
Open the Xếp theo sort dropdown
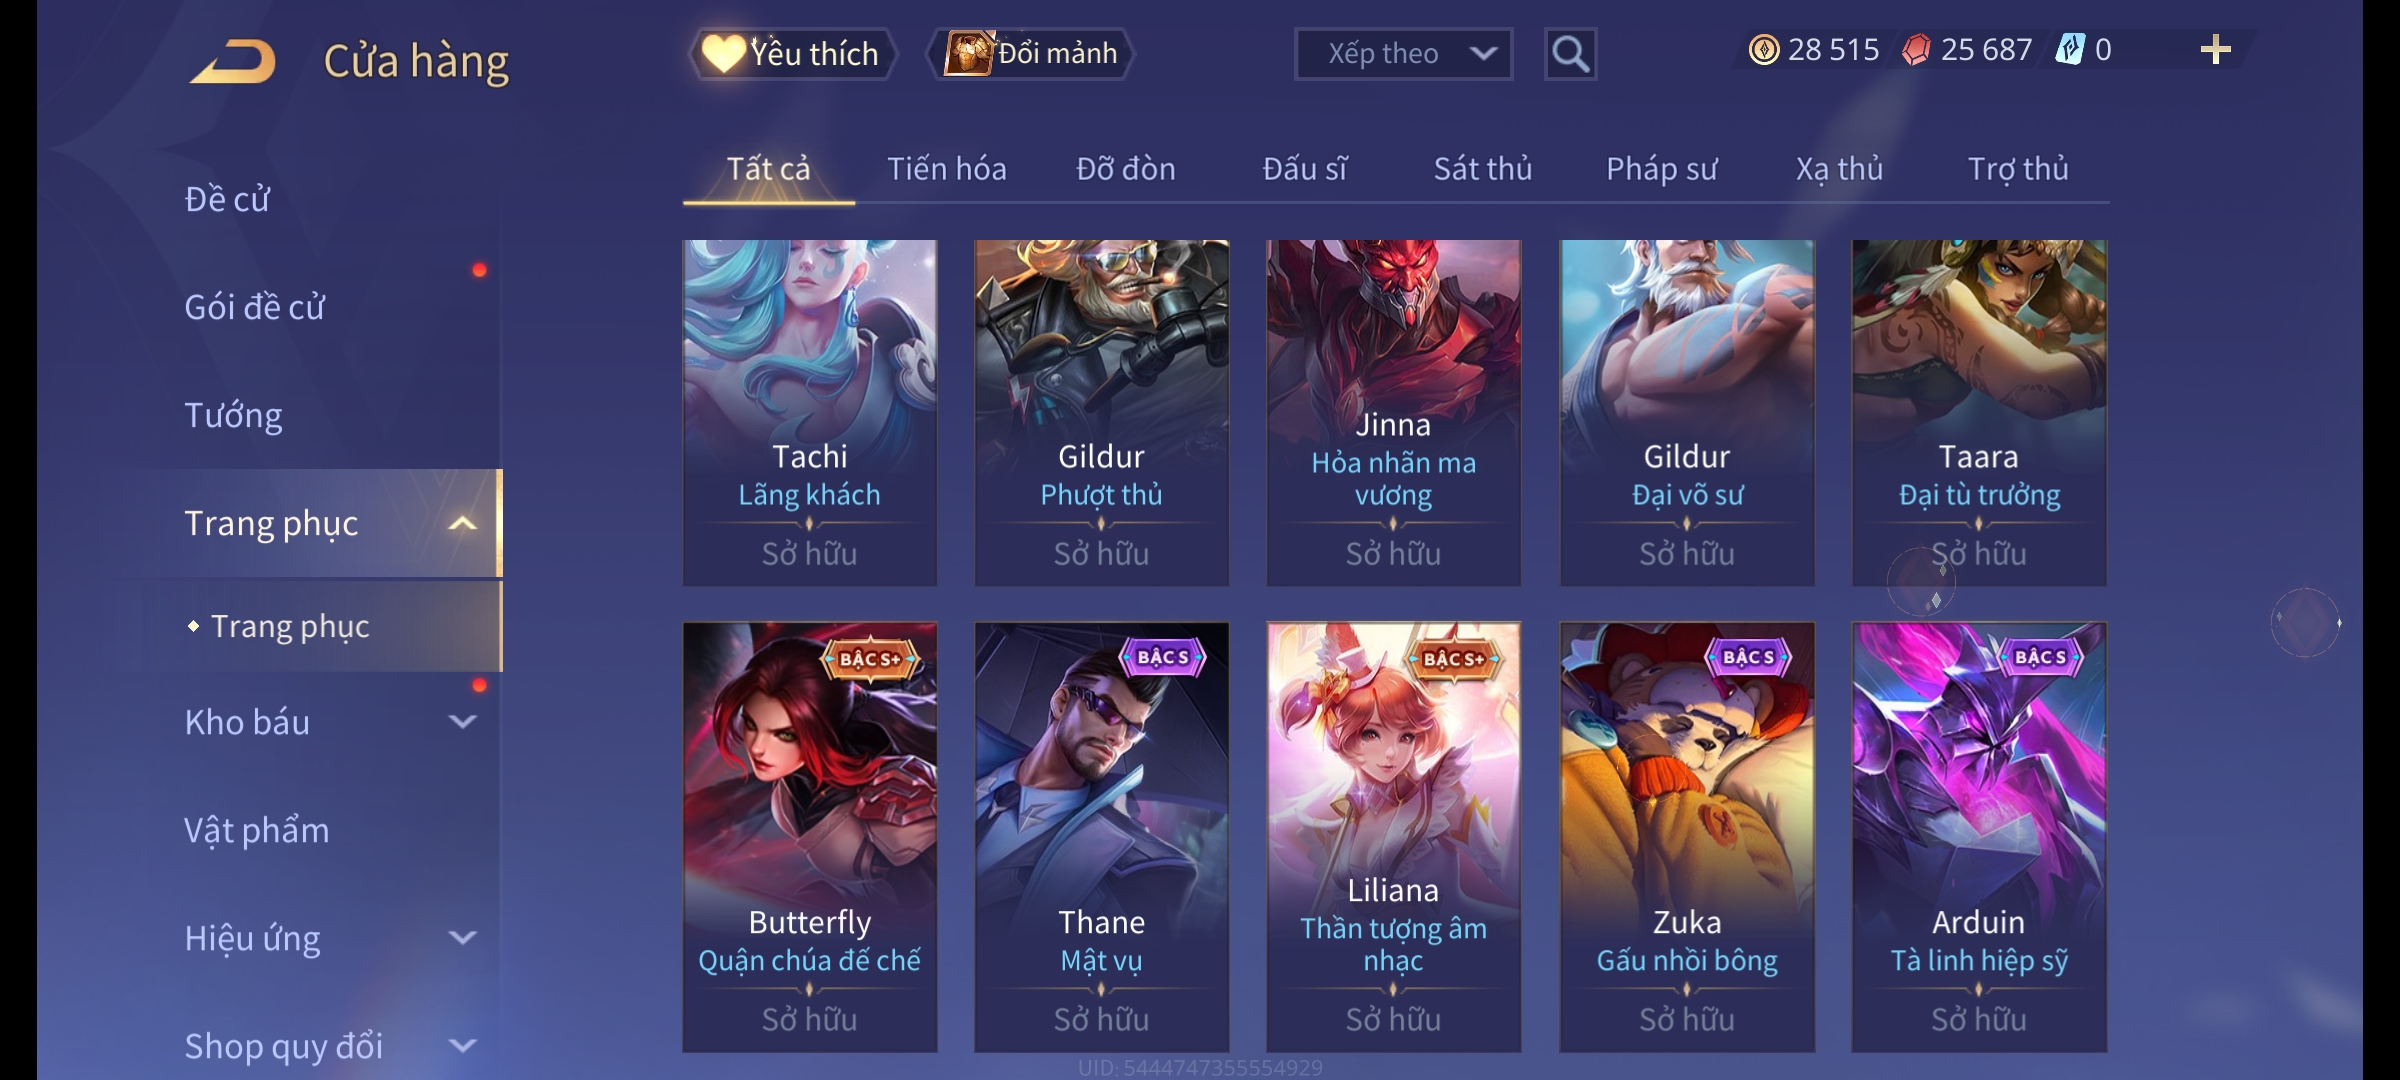[1403, 54]
